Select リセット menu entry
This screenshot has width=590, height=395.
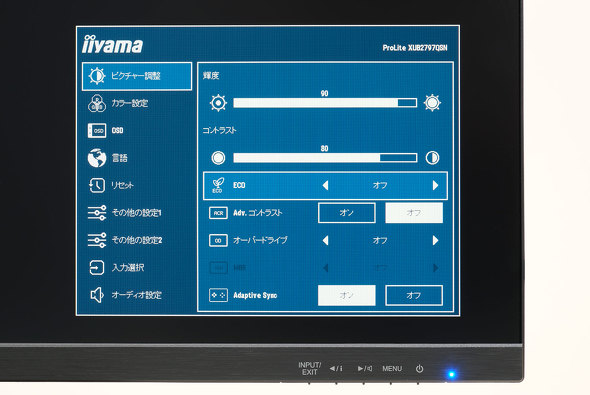coord(122,185)
